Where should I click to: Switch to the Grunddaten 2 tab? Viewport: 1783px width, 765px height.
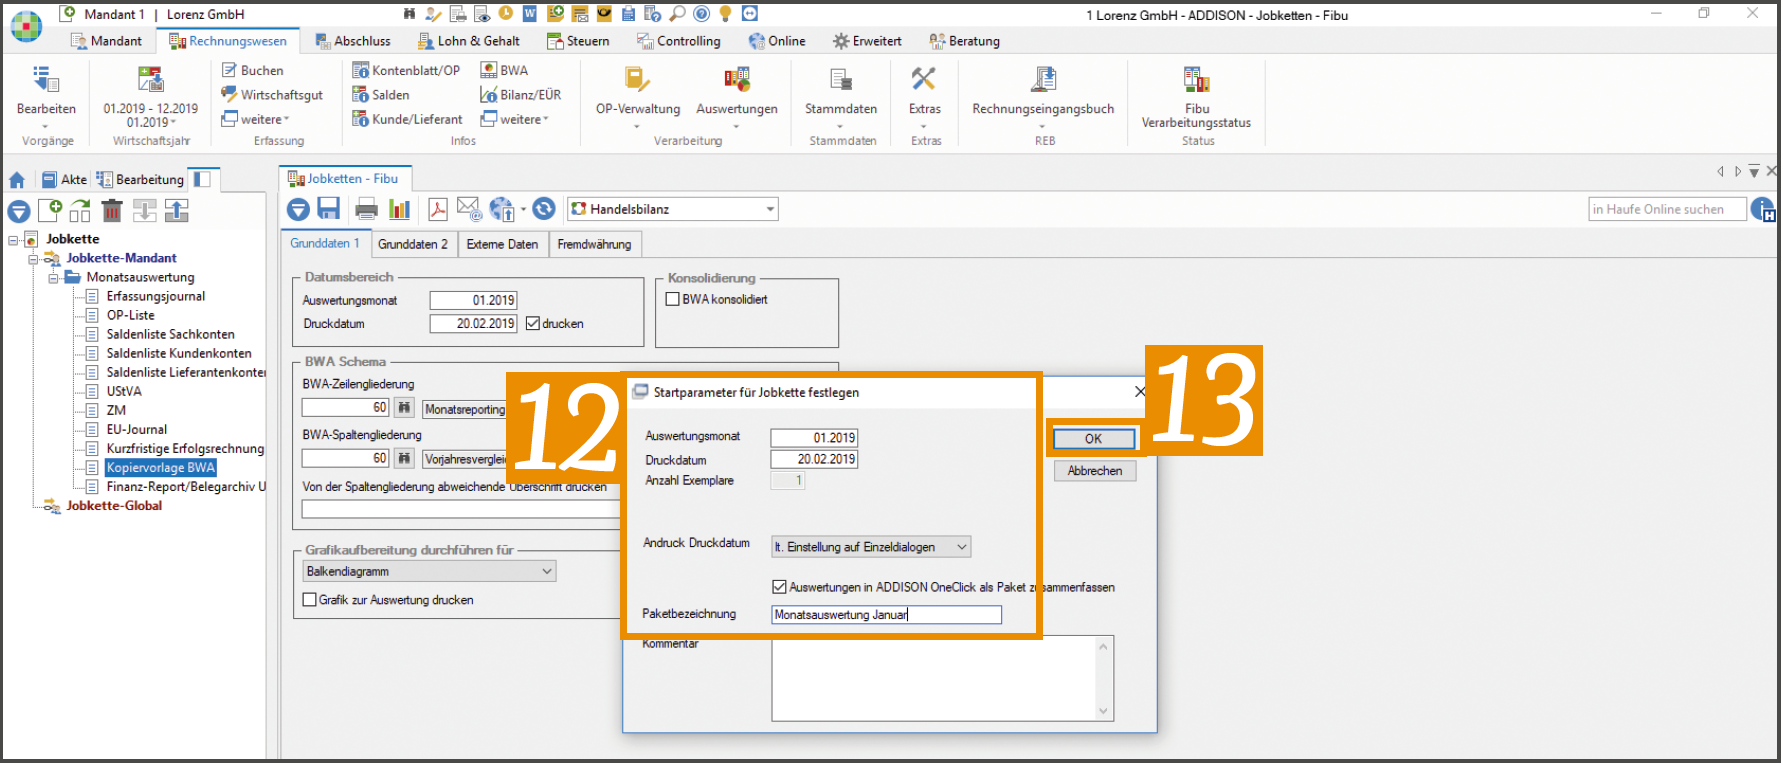pos(413,244)
